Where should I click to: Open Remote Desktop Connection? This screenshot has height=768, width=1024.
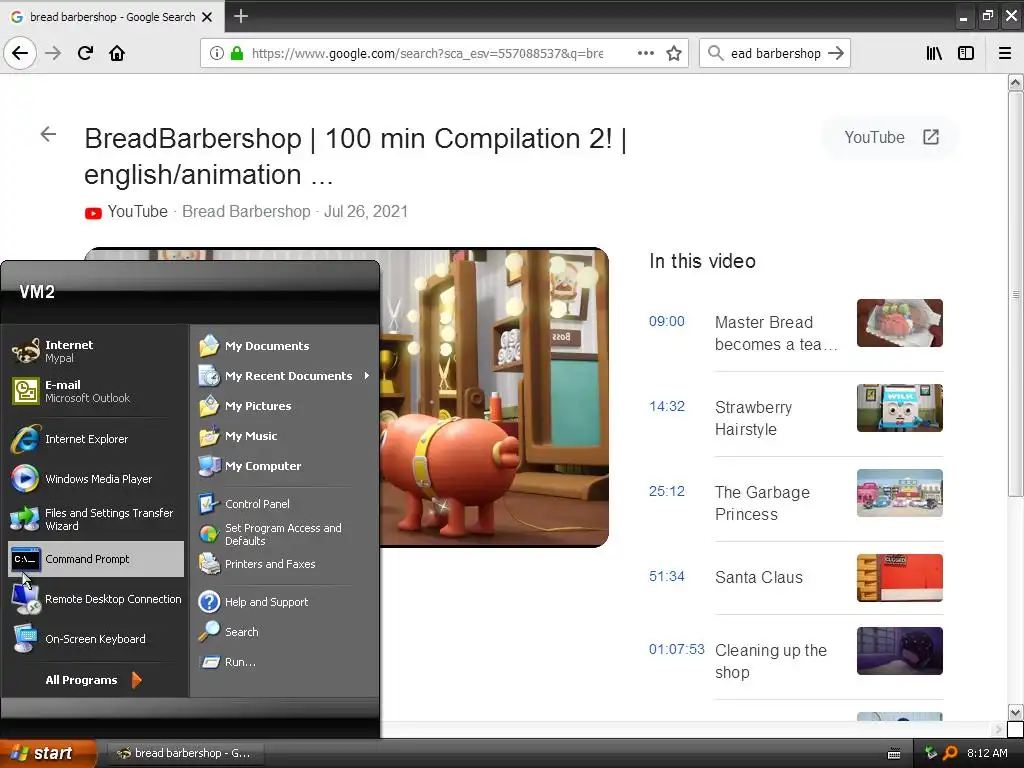coord(96,599)
